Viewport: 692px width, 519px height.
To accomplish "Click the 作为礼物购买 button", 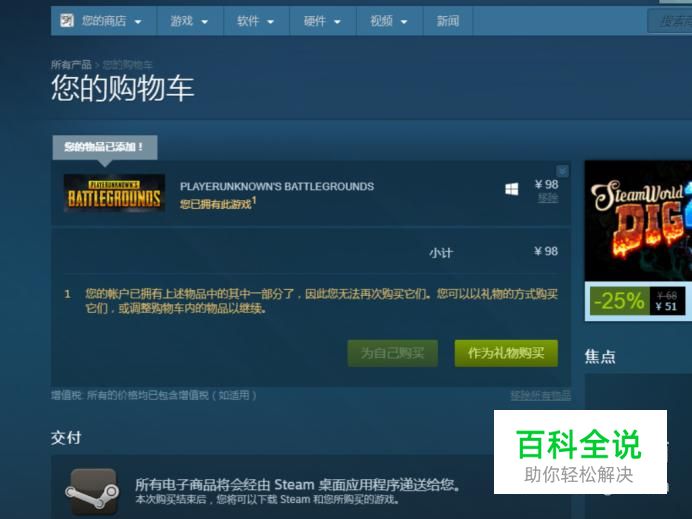I will tap(506, 353).
